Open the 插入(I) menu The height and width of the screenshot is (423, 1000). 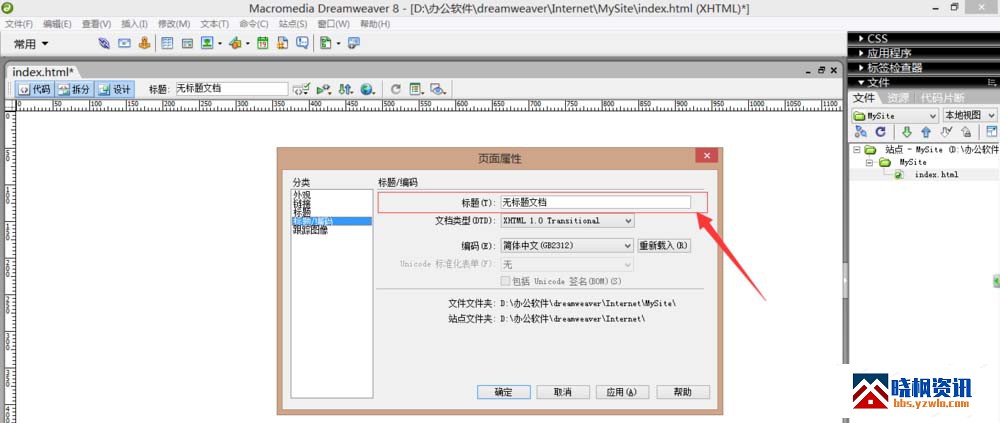(134, 24)
